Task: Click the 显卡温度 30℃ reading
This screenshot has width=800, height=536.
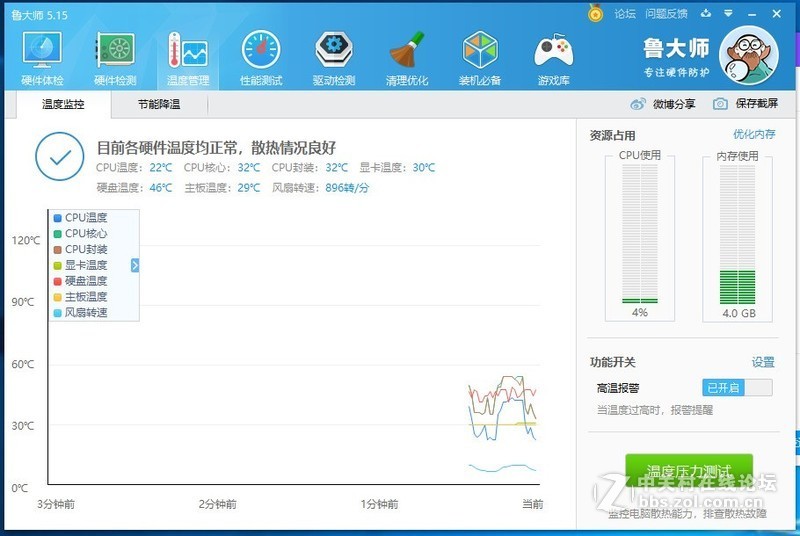Action: coord(397,167)
